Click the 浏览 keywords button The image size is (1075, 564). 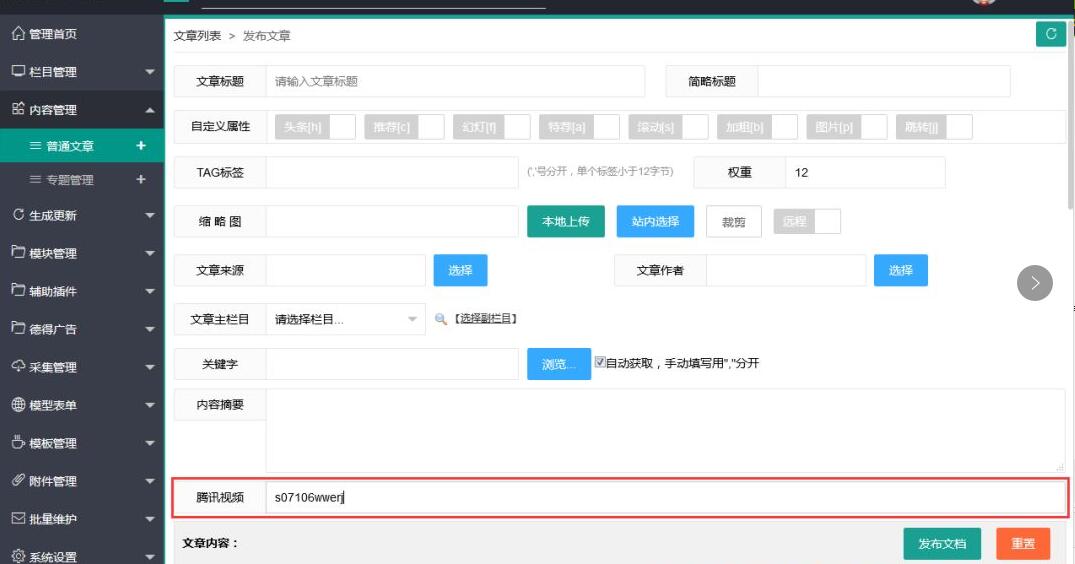click(x=559, y=364)
